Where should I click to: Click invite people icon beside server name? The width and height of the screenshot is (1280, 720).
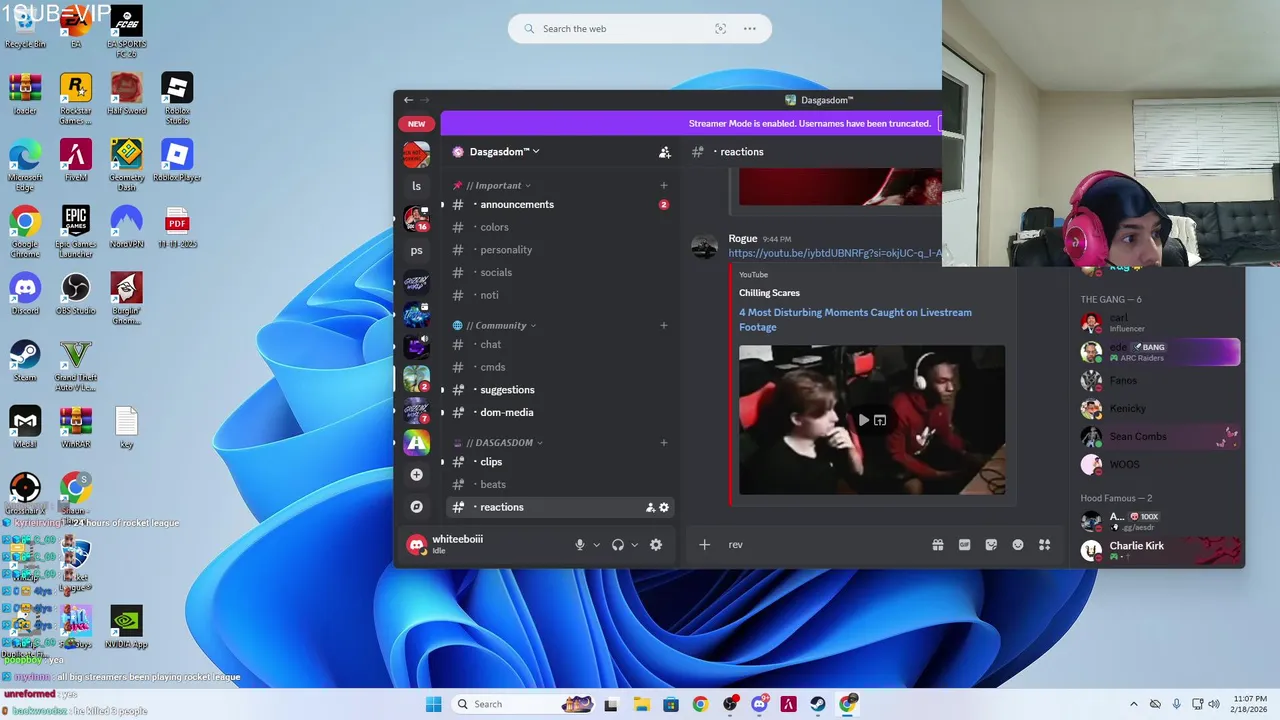coord(664,152)
